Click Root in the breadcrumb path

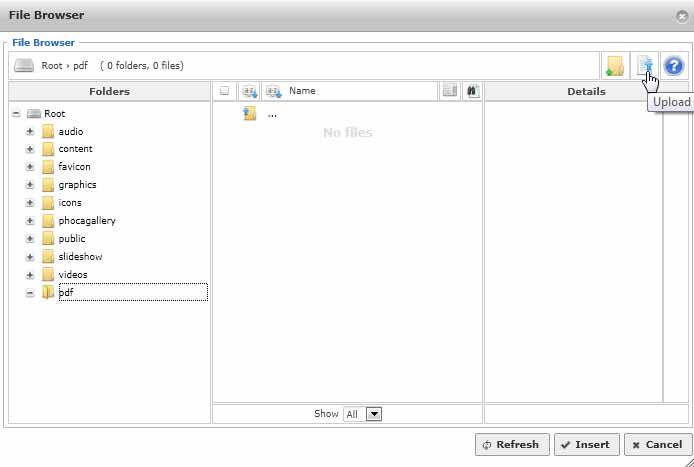pyautogui.click(x=52, y=66)
